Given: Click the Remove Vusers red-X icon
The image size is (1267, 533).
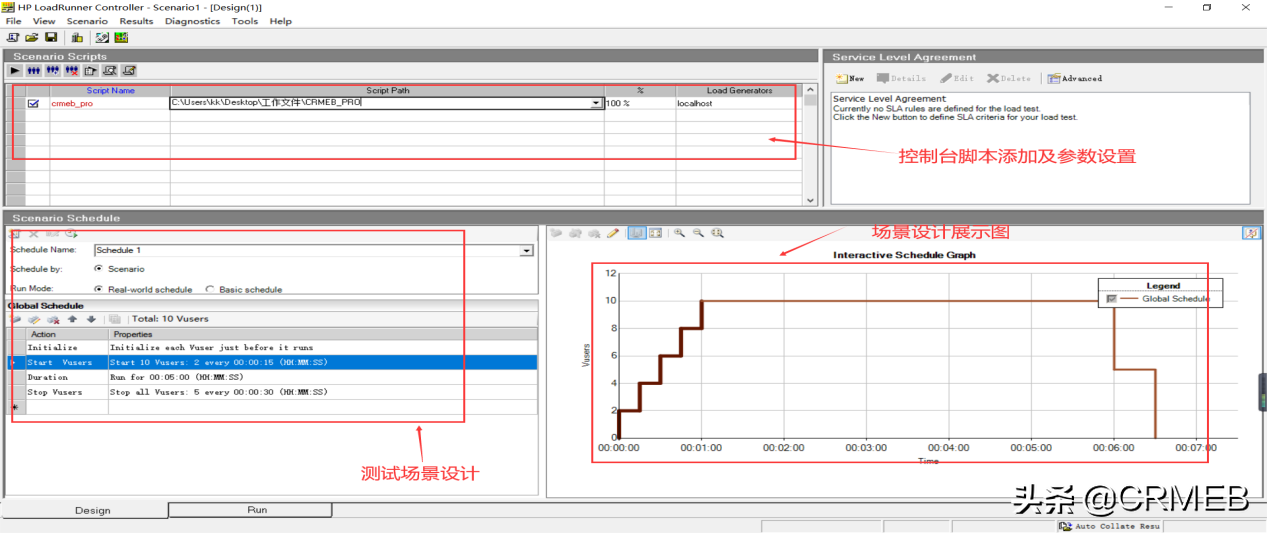Looking at the screenshot, I should pyautogui.click(x=72, y=71).
